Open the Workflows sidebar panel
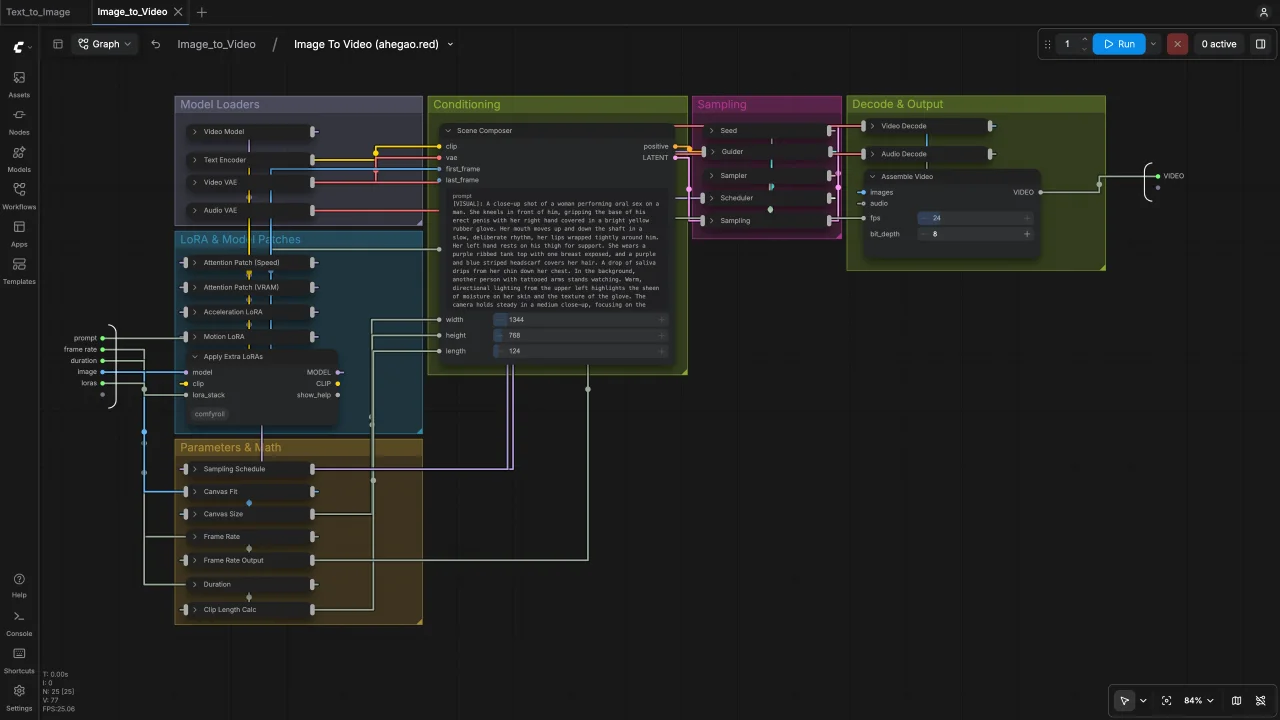 click(x=19, y=196)
